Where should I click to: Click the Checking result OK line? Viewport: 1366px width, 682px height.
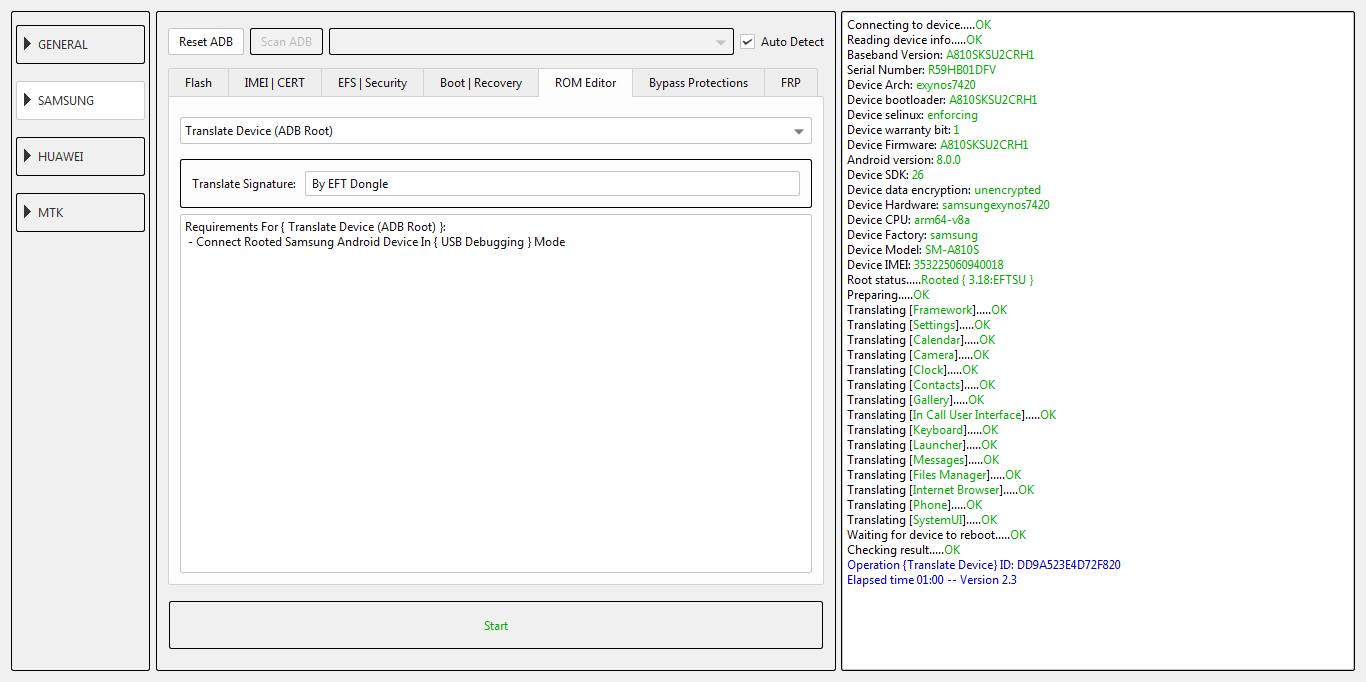[903, 550]
